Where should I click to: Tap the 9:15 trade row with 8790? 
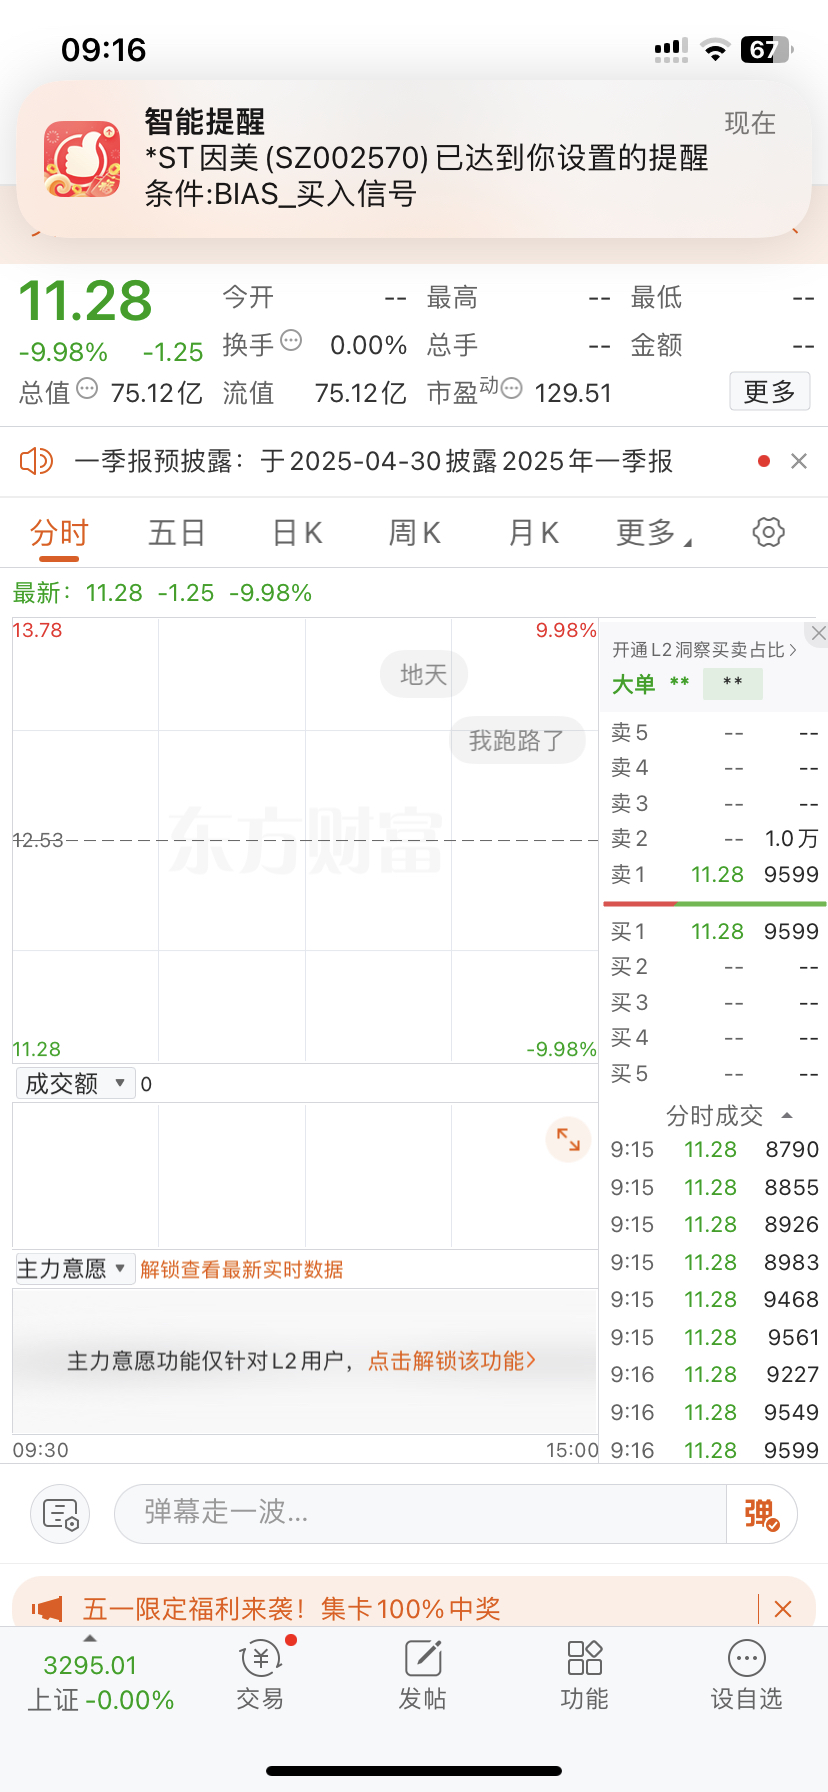click(714, 1150)
